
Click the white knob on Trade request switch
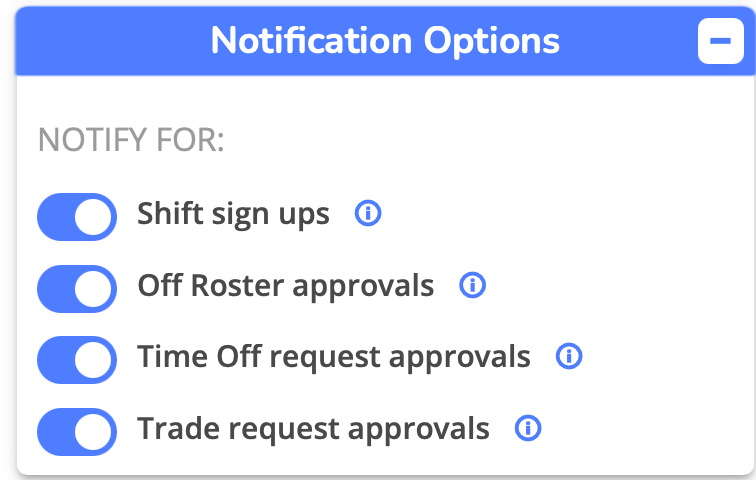pos(94,431)
